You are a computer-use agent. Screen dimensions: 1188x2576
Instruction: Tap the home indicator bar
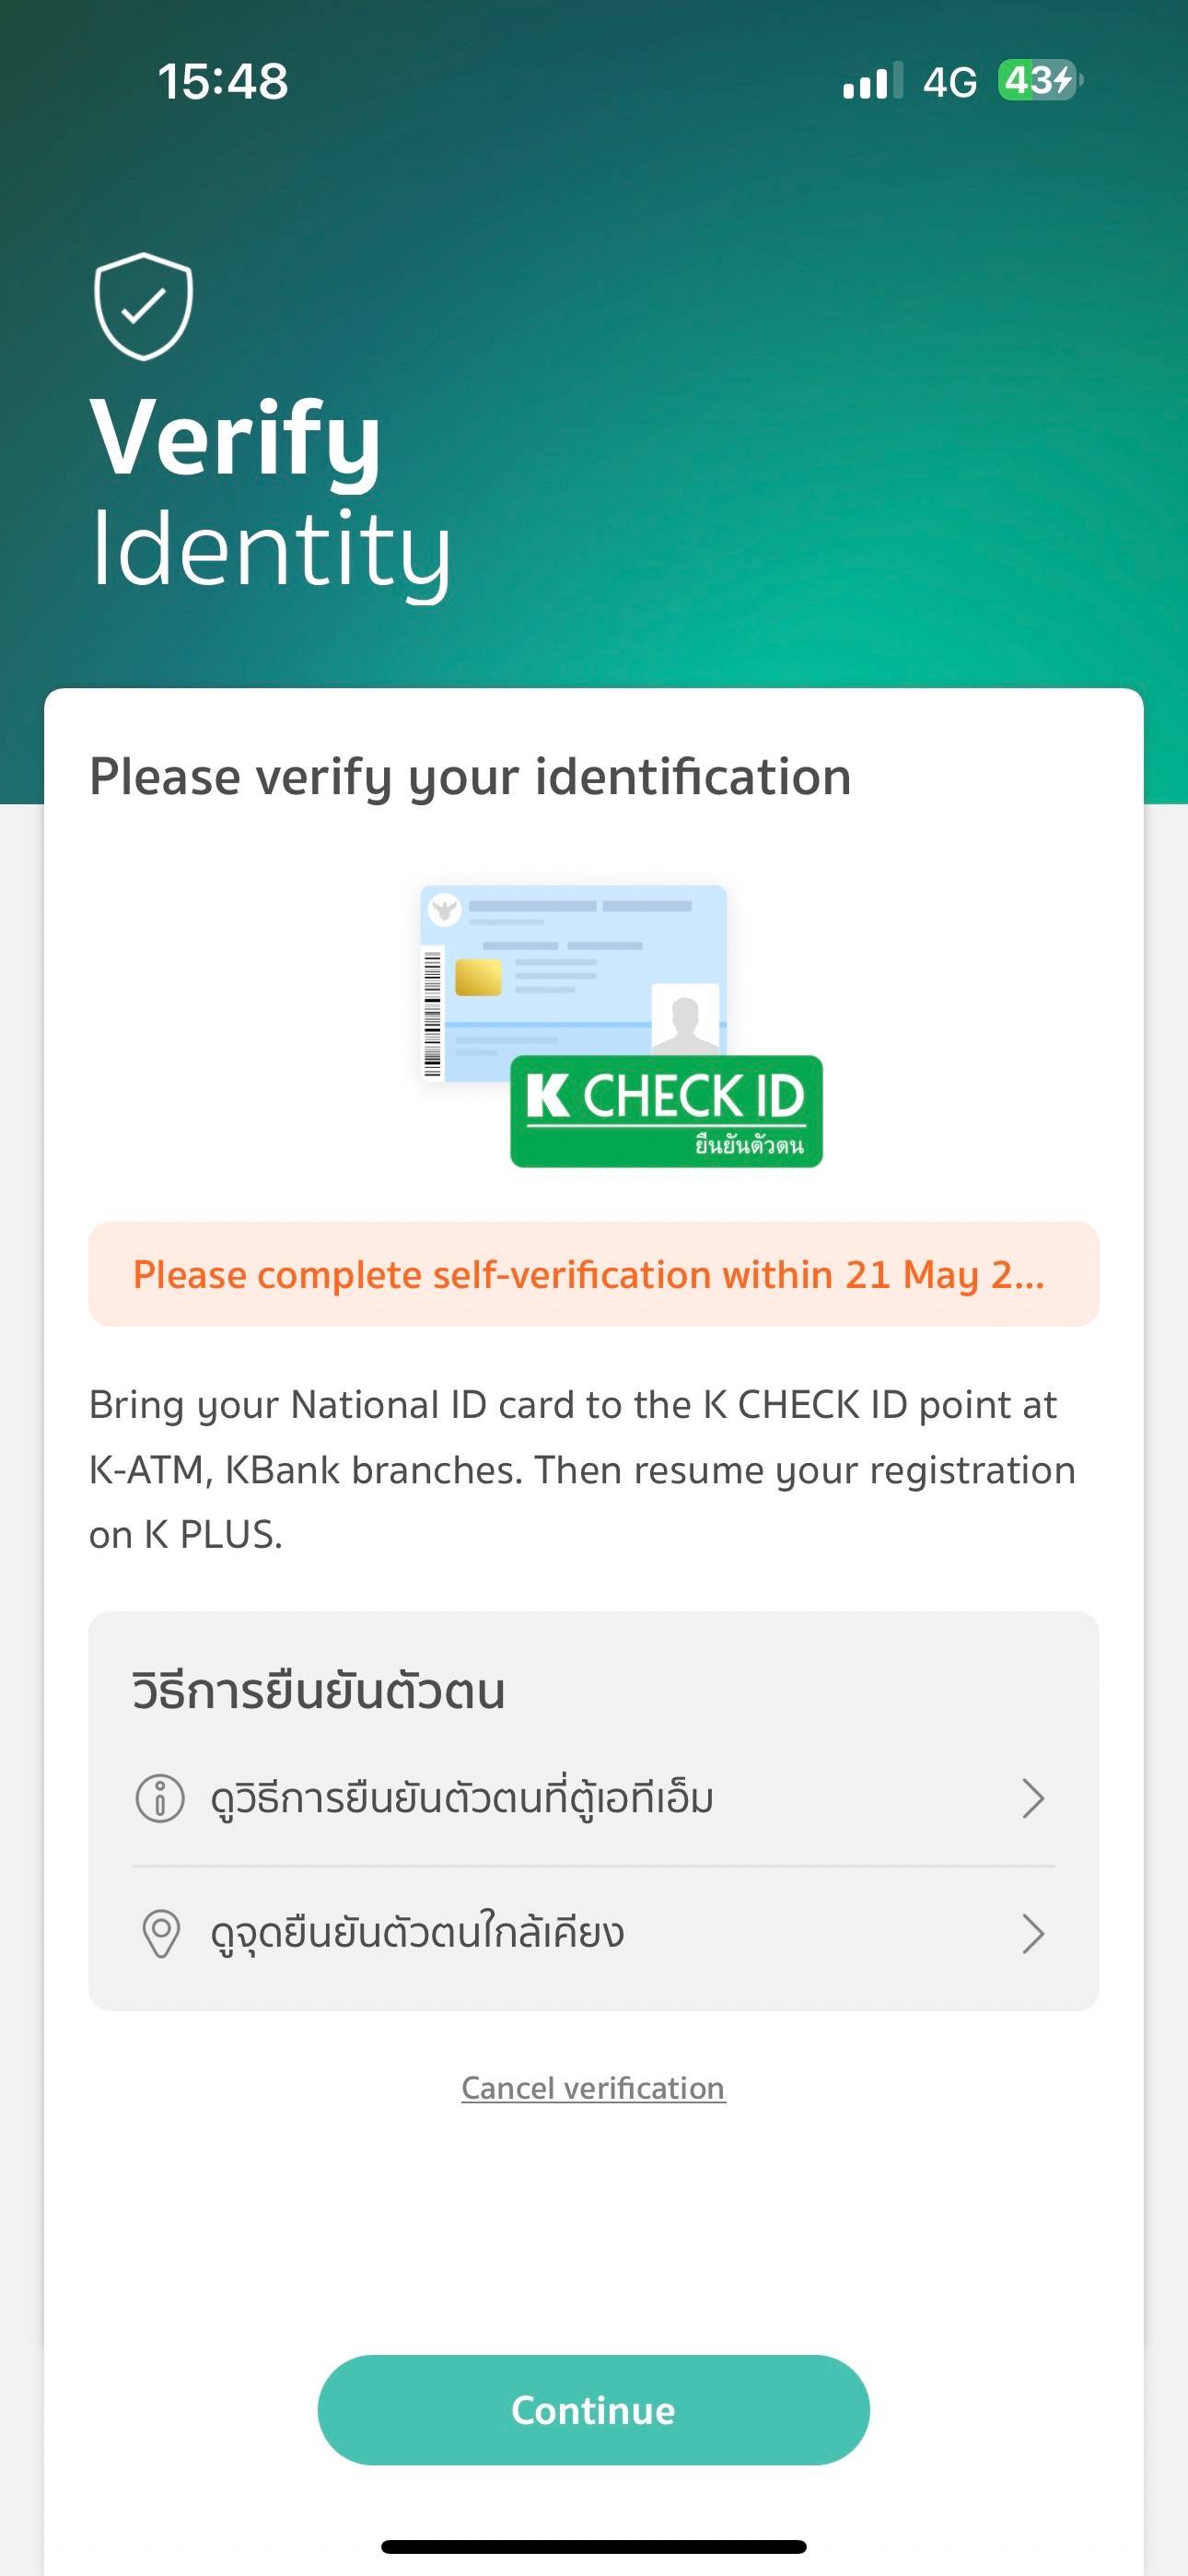pyautogui.click(x=593, y=2546)
